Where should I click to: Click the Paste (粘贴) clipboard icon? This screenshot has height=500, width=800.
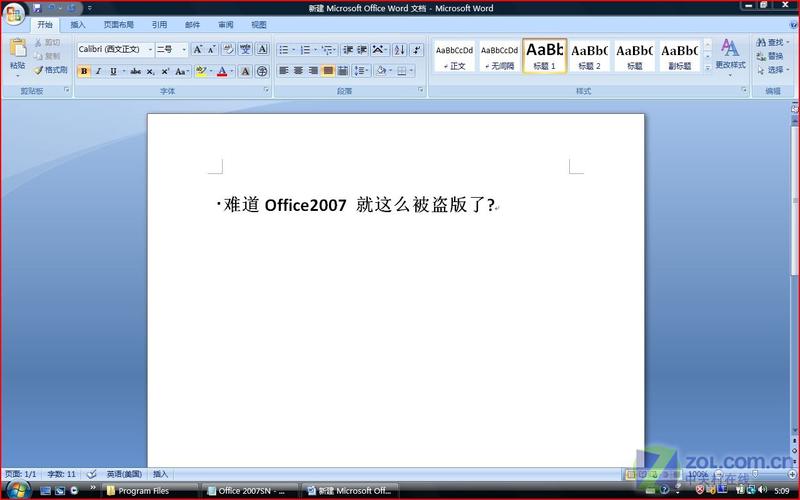pos(18,48)
